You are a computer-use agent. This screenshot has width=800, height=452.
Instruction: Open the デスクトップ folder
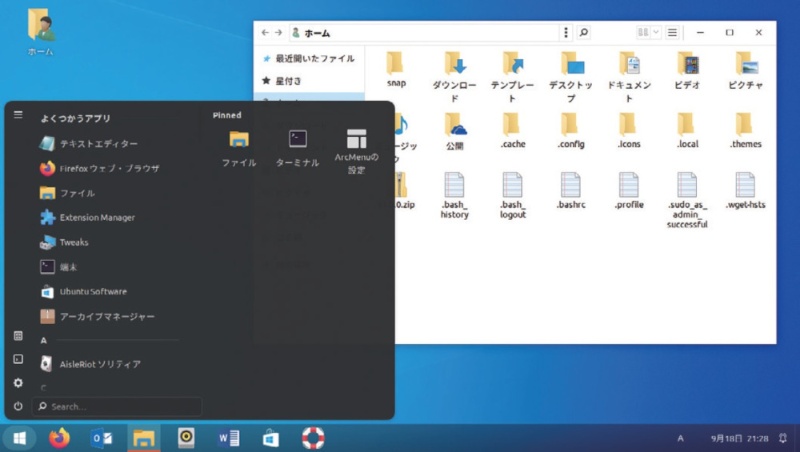(571, 77)
